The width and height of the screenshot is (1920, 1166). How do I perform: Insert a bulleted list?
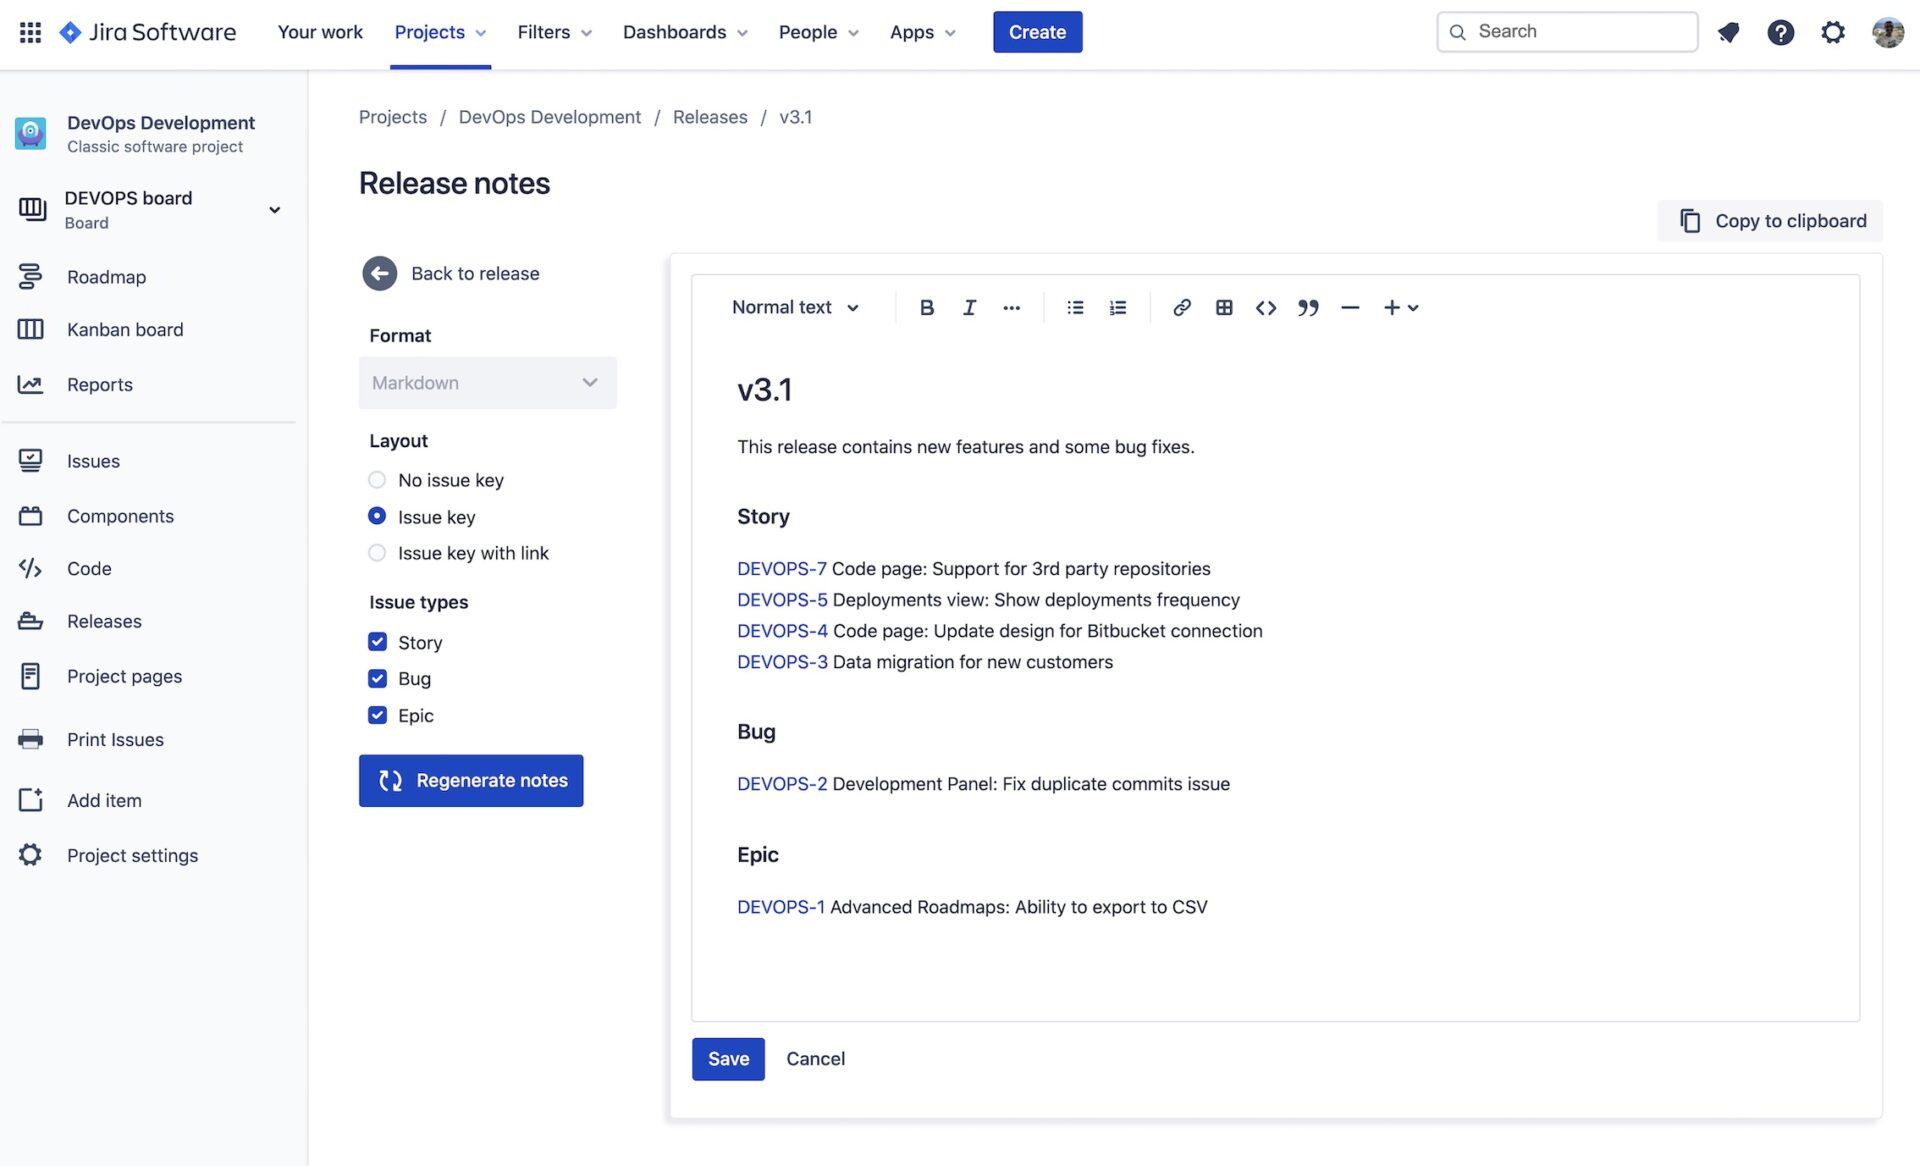coord(1074,307)
